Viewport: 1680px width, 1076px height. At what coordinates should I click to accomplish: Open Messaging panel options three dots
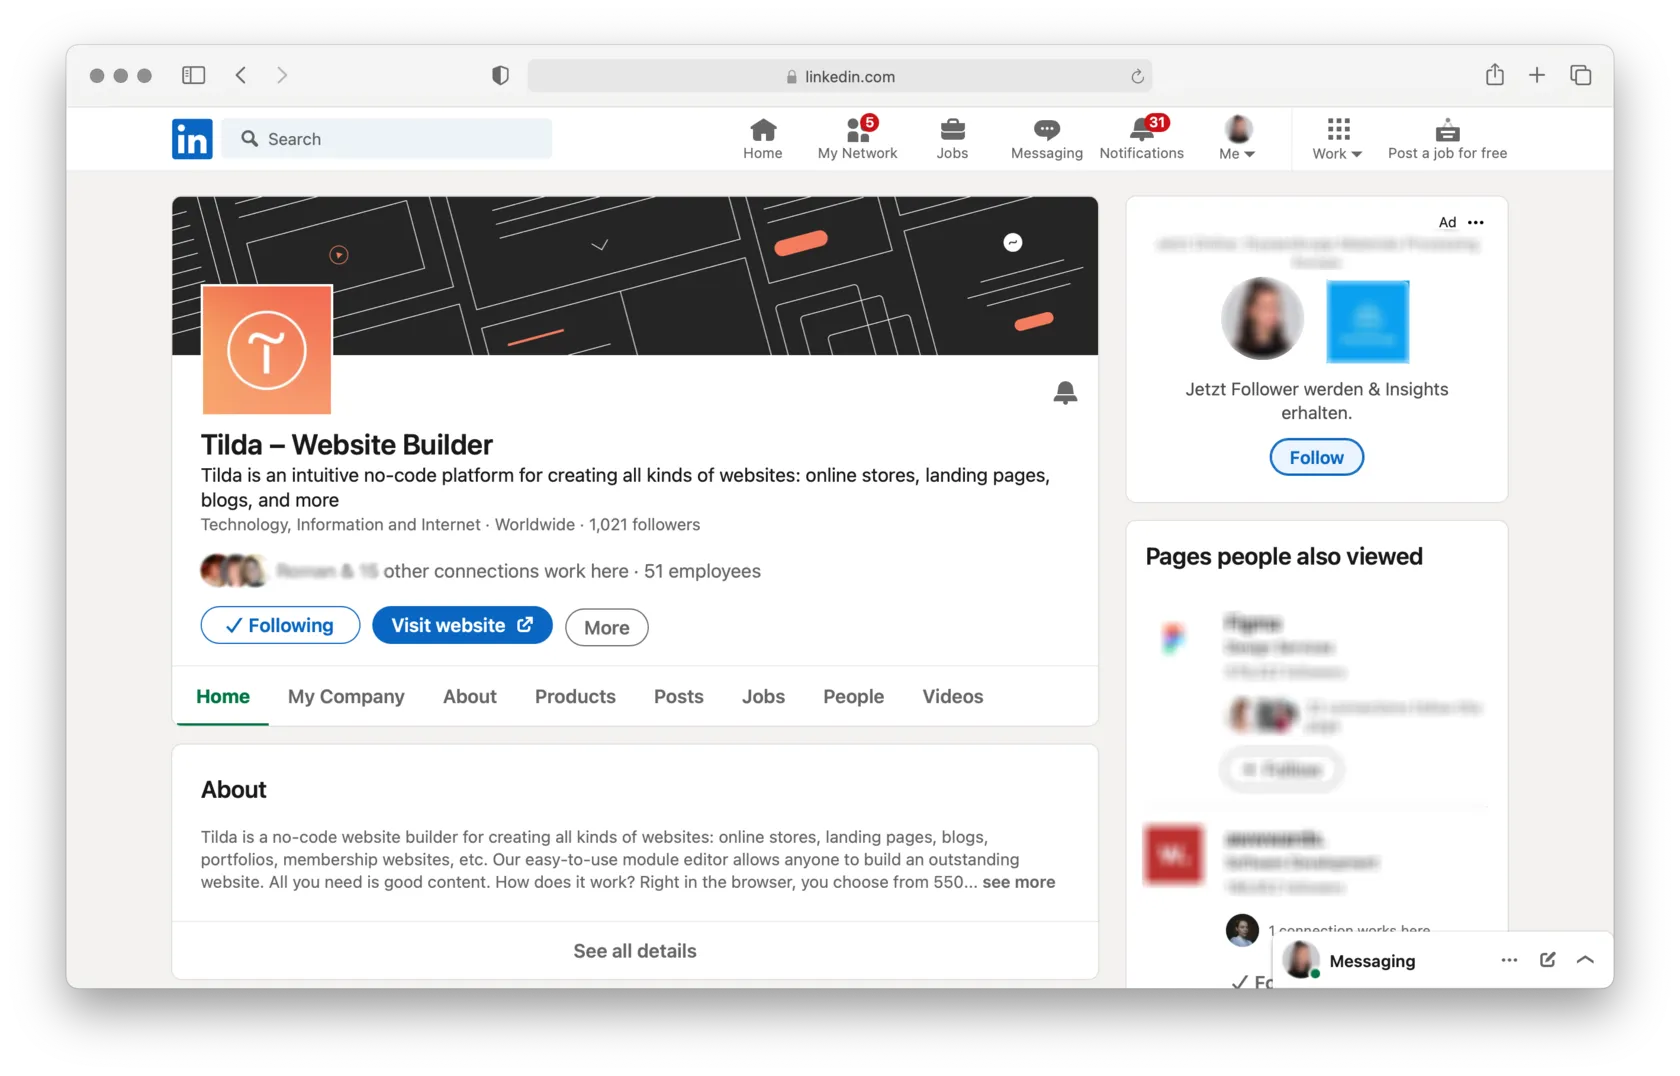pos(1510,960)
